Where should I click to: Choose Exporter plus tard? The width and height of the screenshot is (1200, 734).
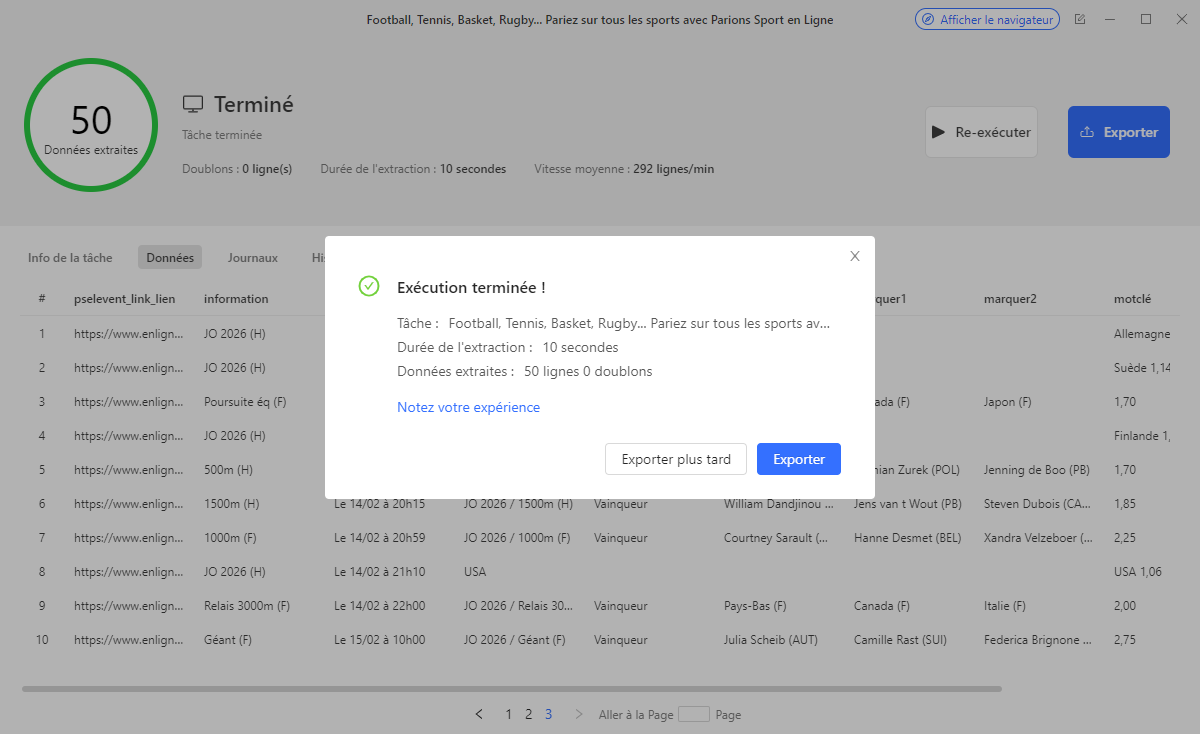(676, 459)
